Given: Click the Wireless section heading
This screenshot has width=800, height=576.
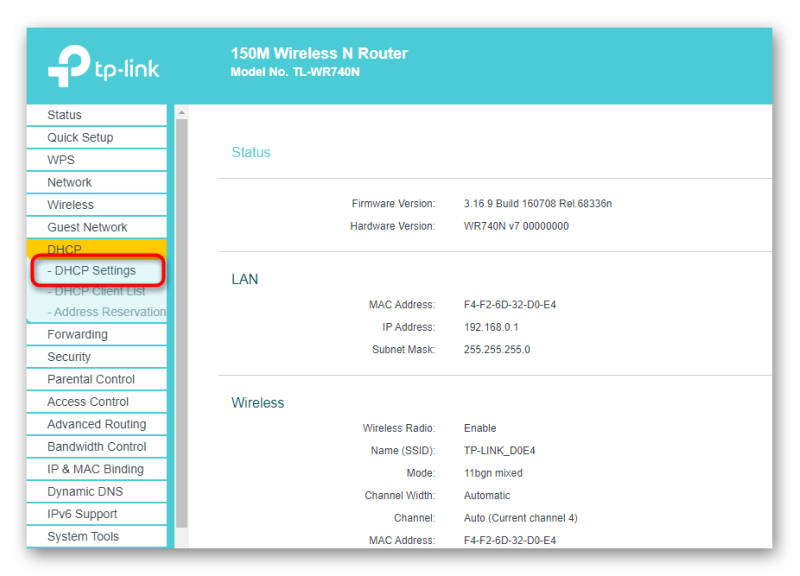Looking at the screenshot, I should point(258,403).
